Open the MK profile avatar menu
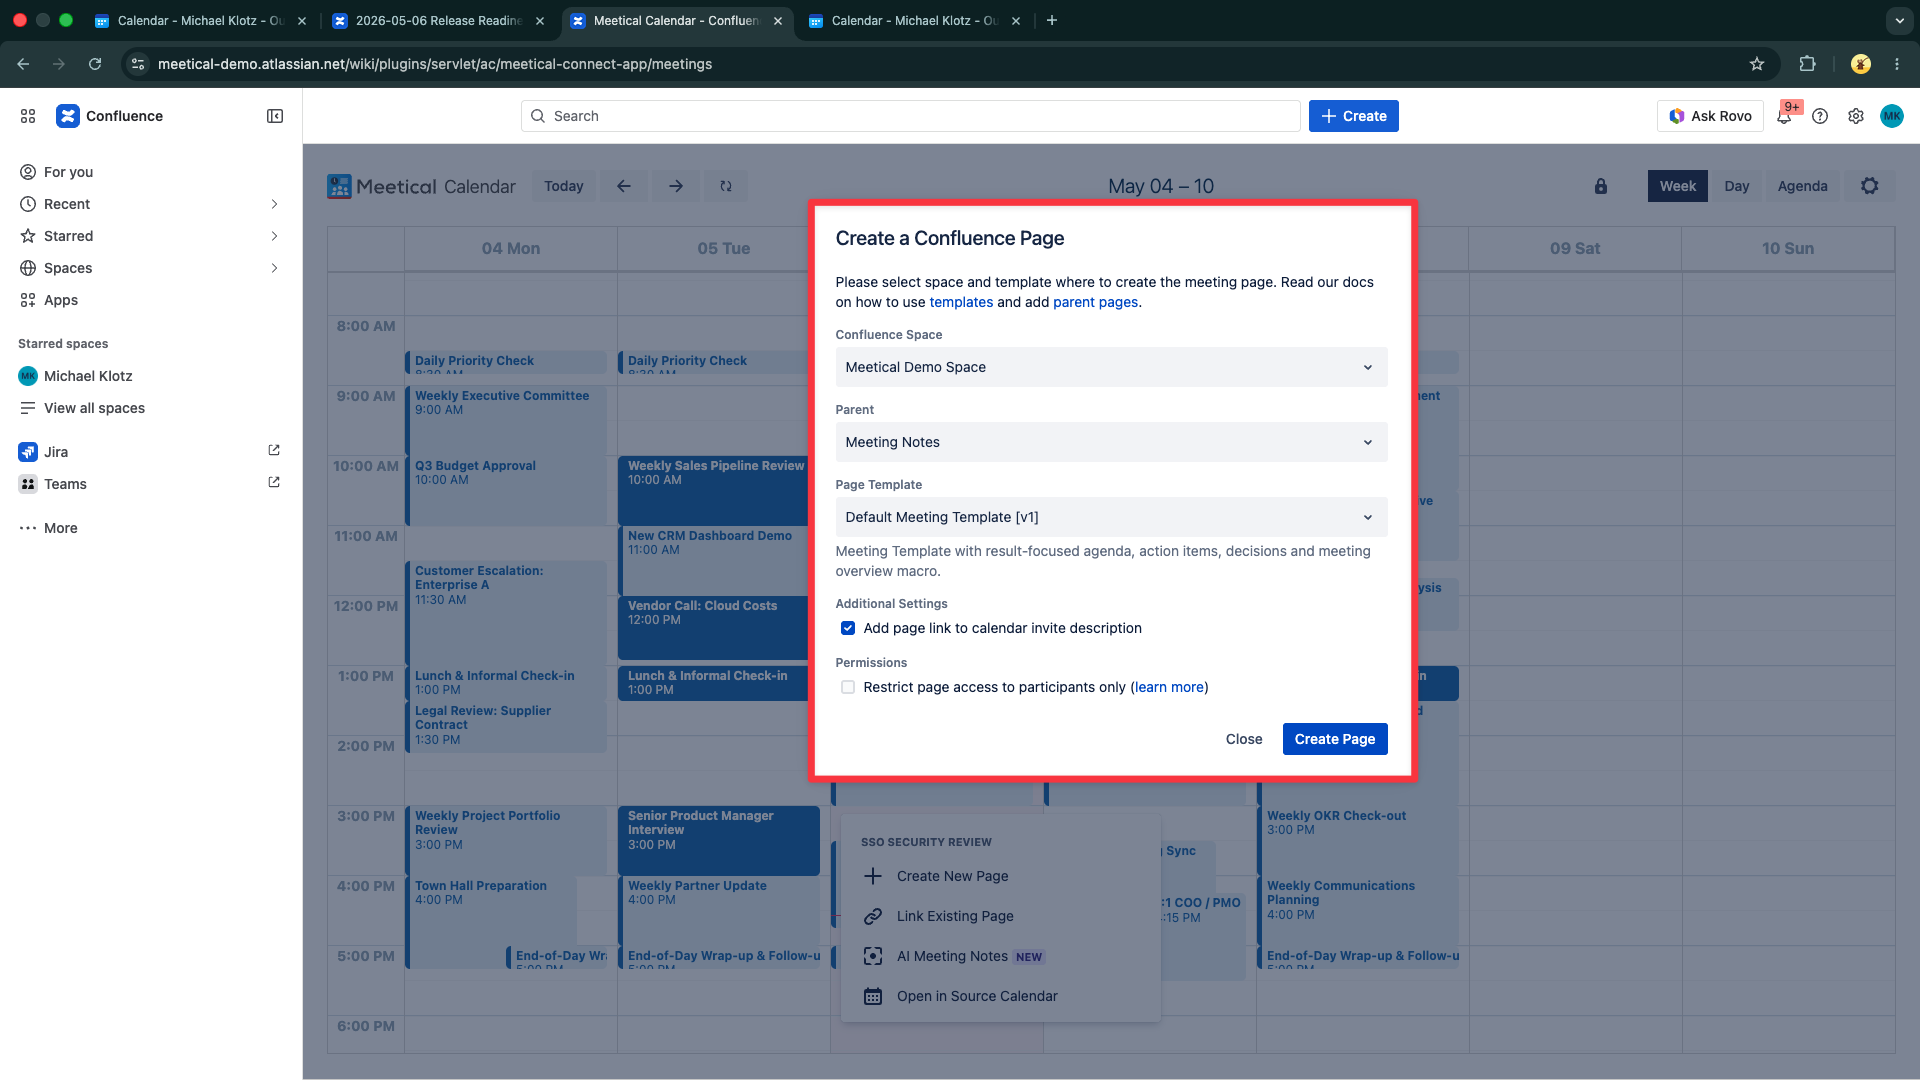 (x=1892, y=116)
